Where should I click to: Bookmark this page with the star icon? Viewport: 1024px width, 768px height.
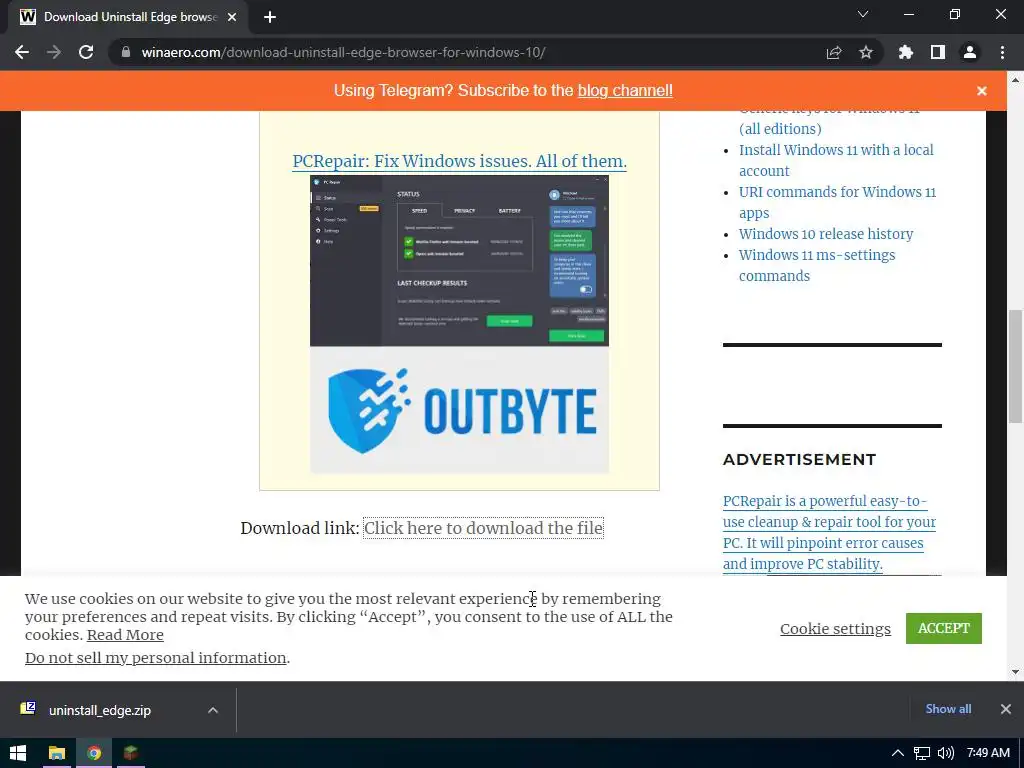(x=866, y=52)
